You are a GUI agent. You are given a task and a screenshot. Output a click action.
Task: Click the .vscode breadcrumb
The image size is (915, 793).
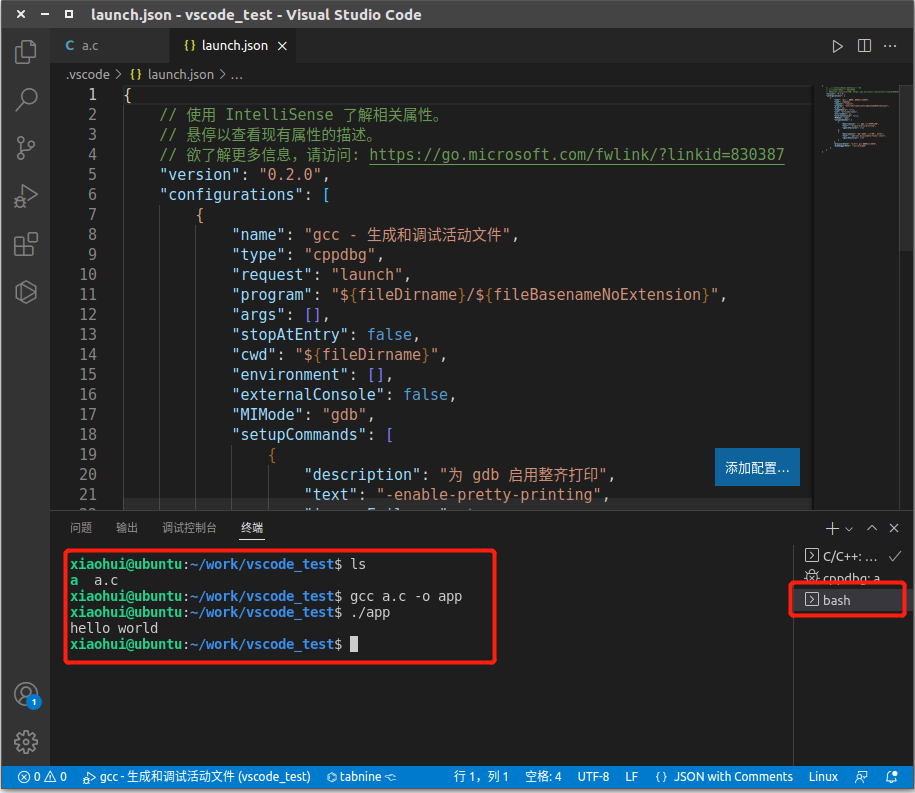[88, 75]
